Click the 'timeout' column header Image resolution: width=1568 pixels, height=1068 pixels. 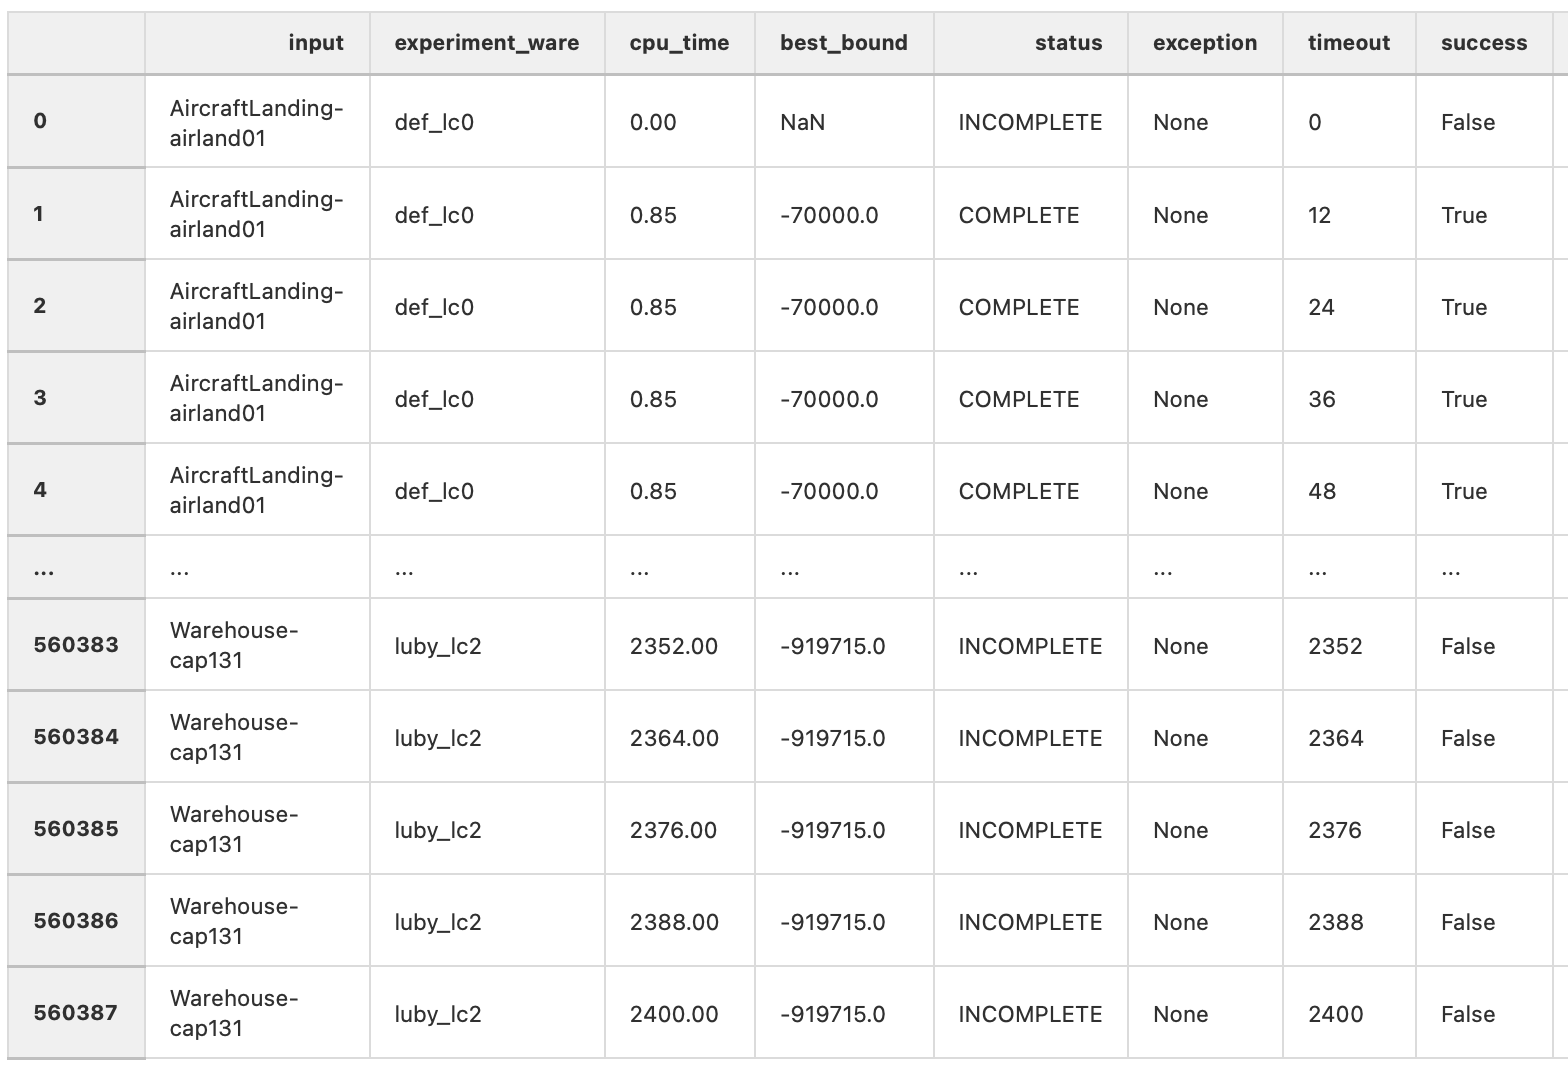pos(1349,43)
